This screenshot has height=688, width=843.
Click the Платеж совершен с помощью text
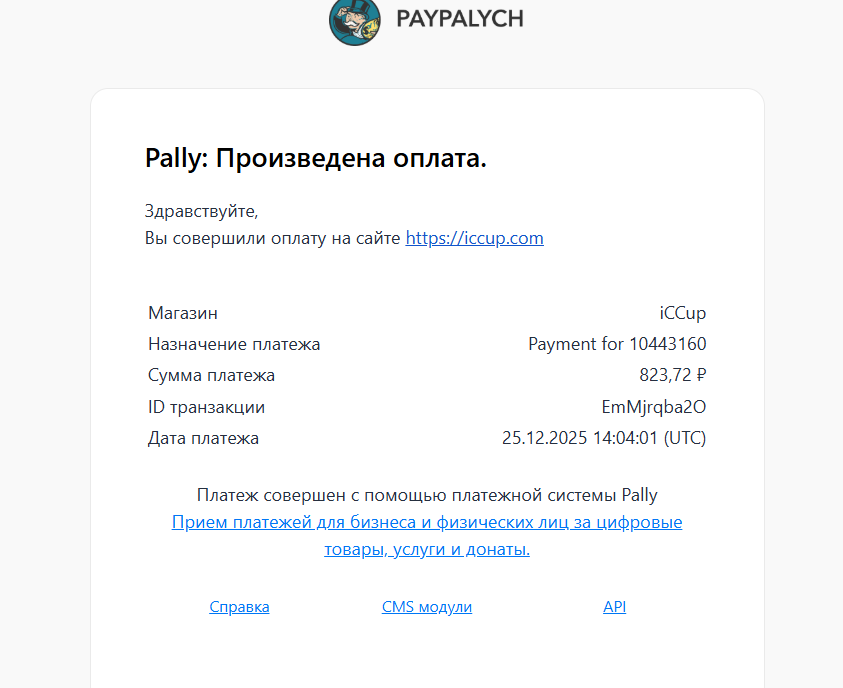tap(427, 495)
